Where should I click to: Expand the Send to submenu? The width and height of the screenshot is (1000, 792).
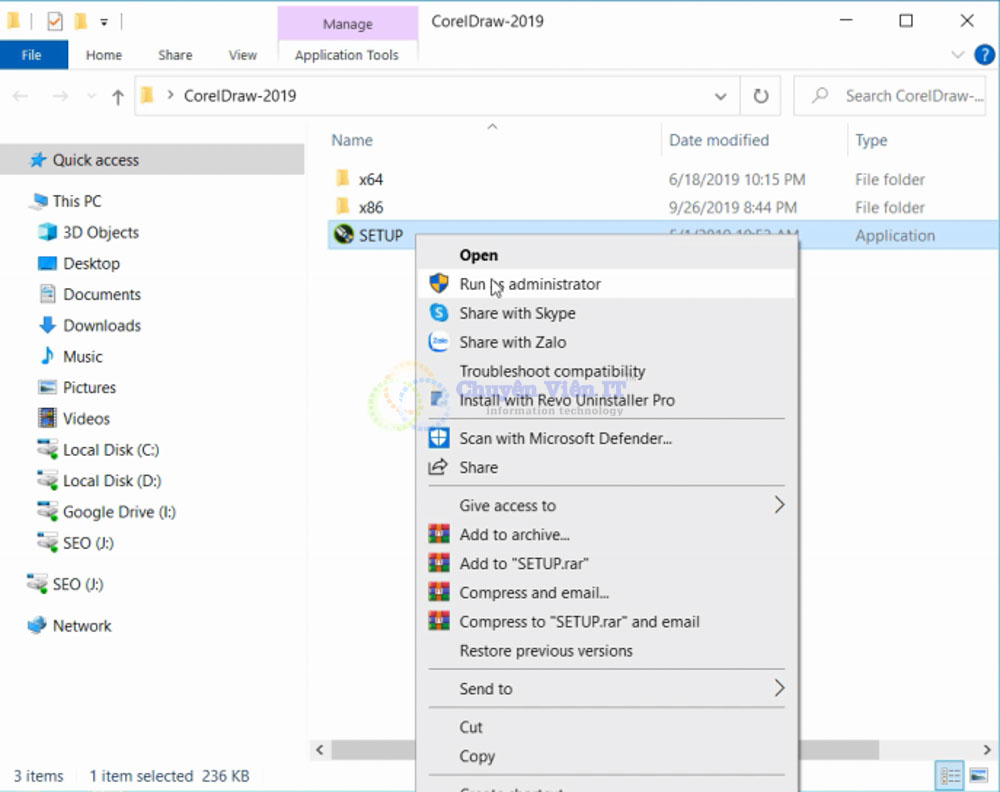779,688
